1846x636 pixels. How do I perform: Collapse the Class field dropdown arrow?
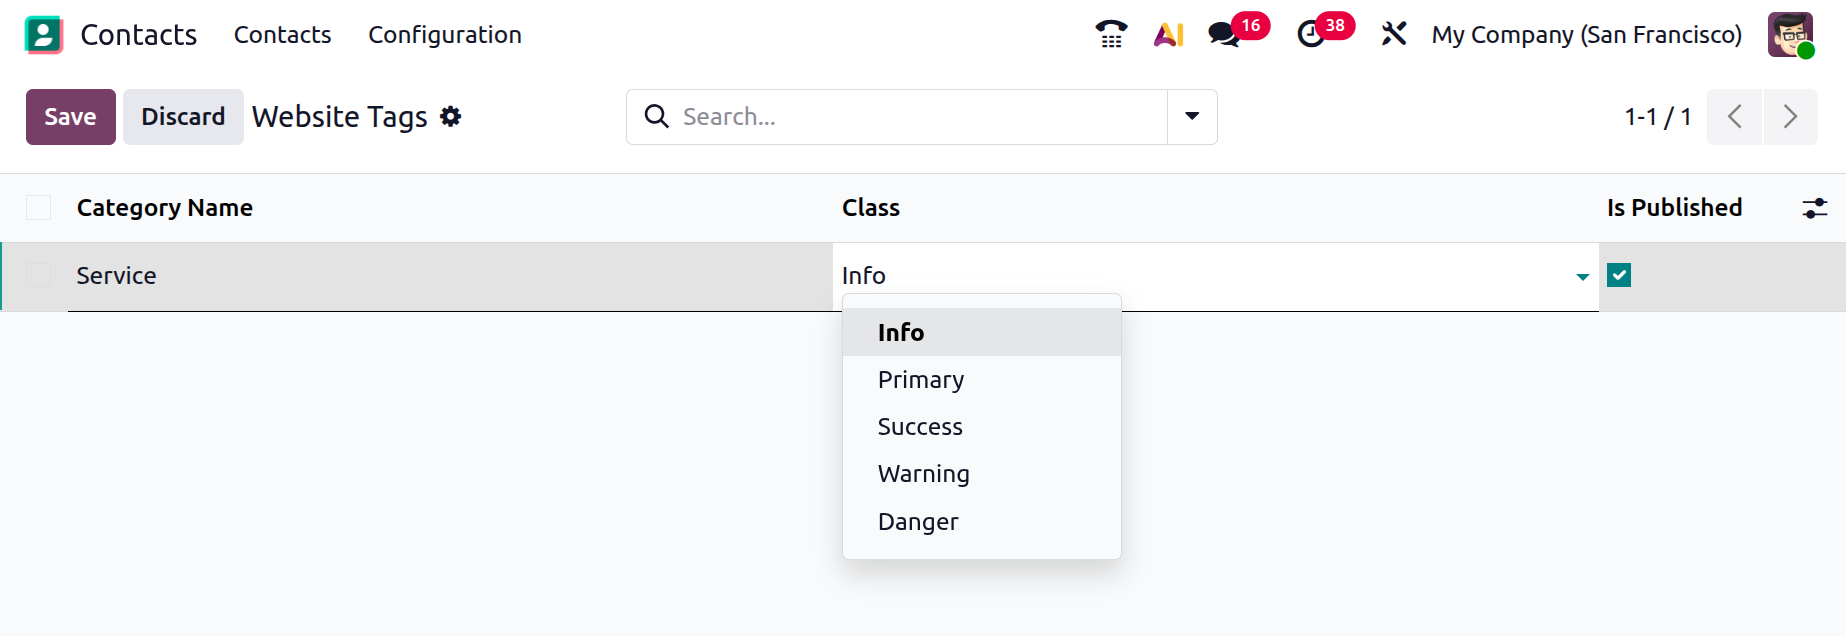point(1582,277)
